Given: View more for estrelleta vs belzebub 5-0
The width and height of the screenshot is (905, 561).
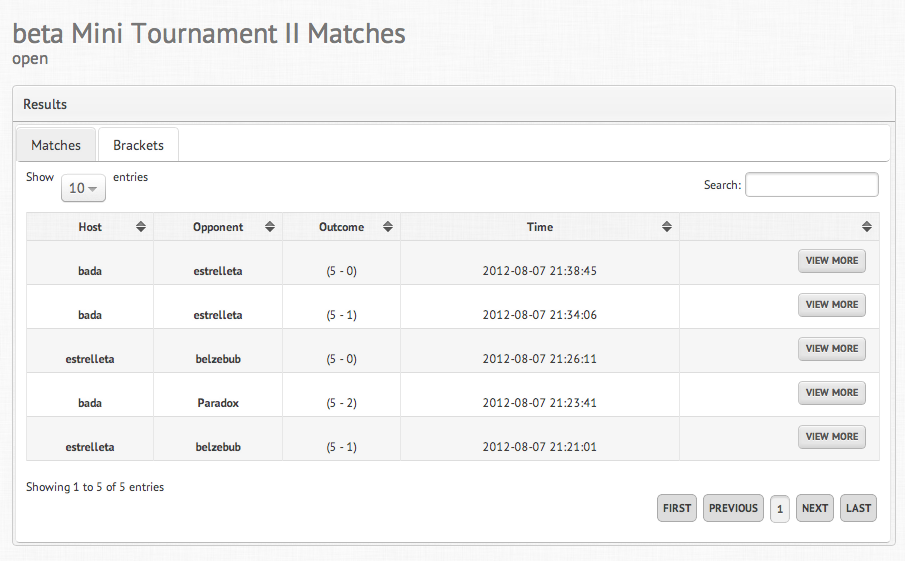Looking at the screenshot, I should click(x=832, y=349).
